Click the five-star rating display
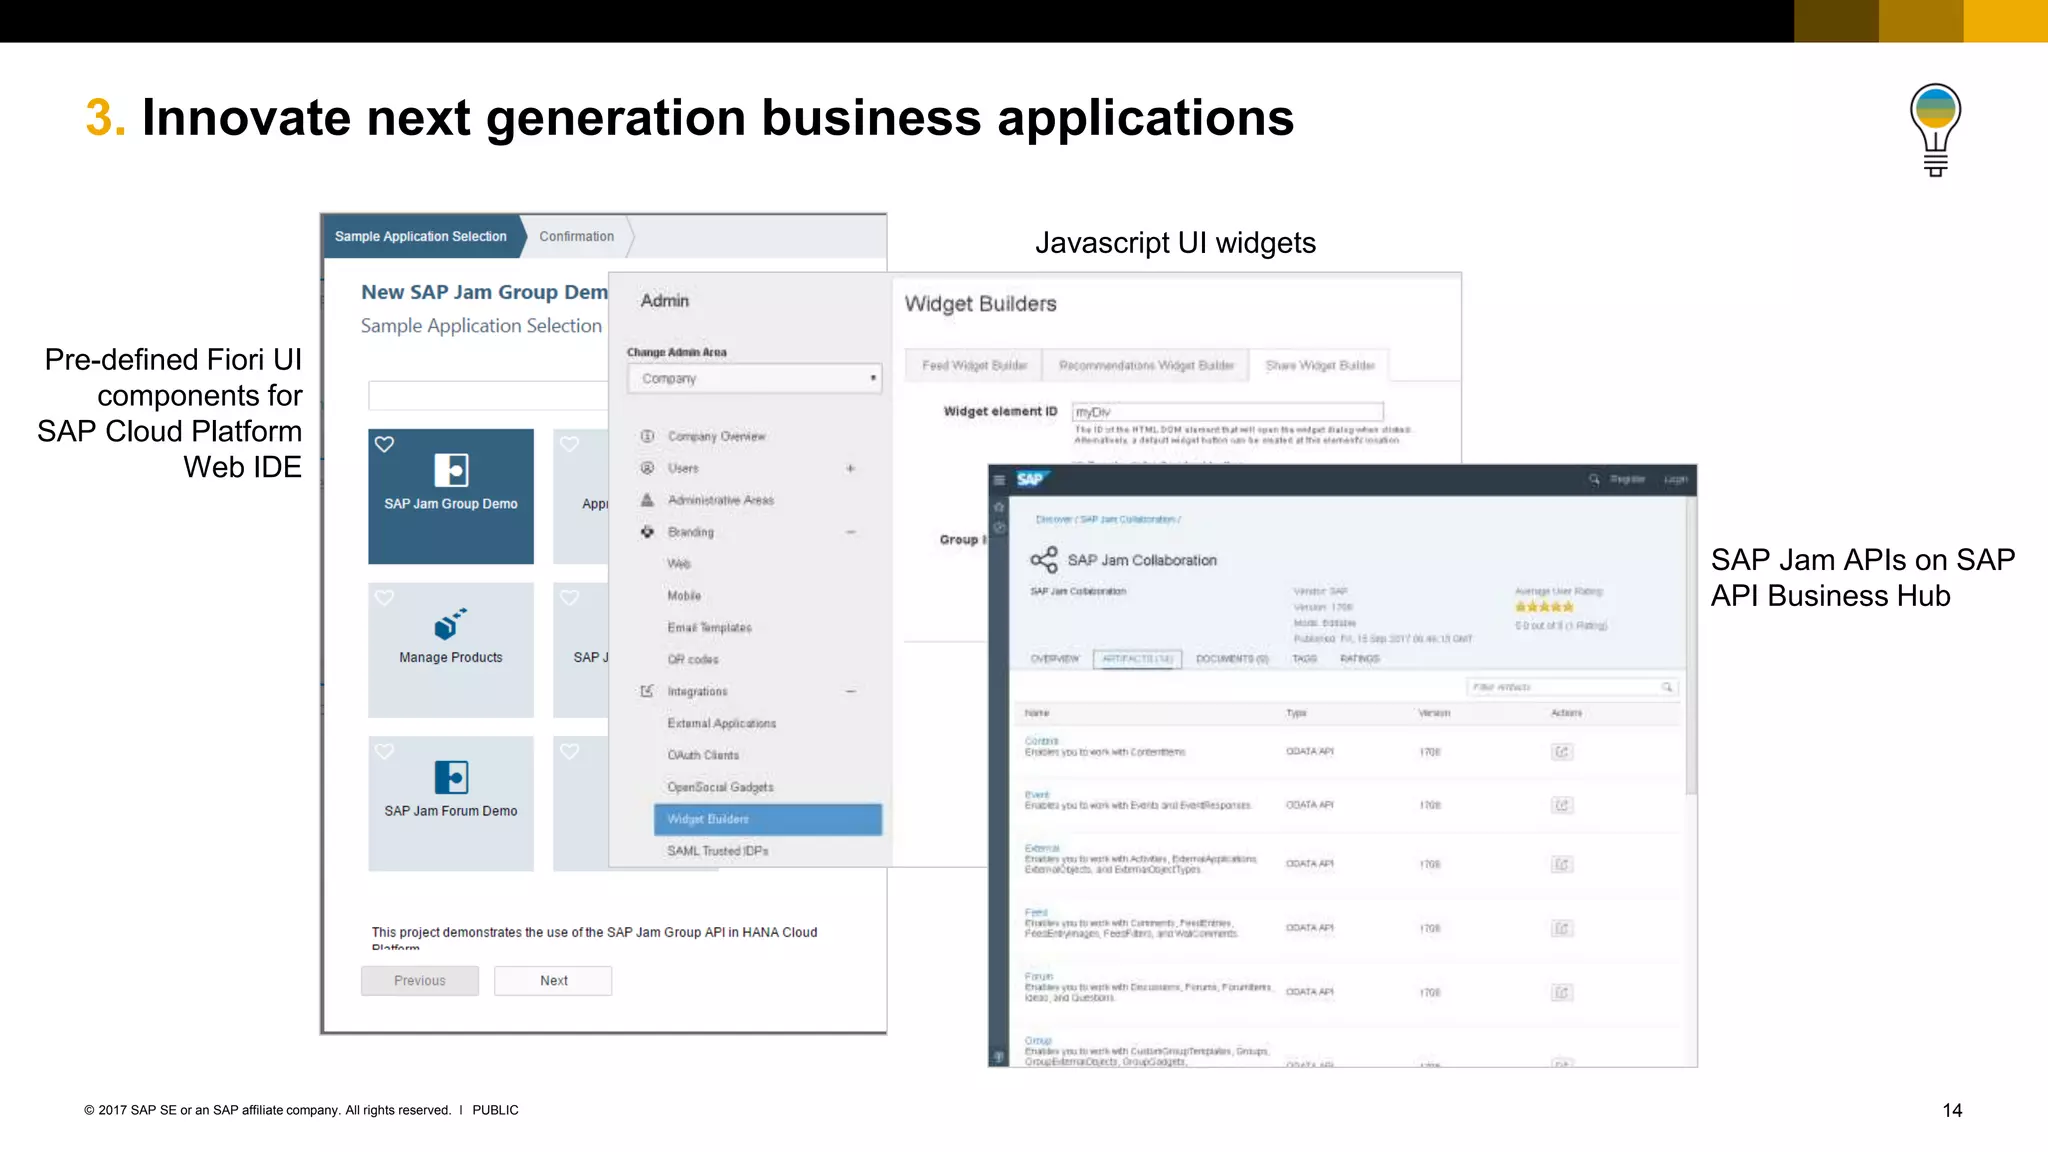The image size is (2048, 1152). [1544, 607]
